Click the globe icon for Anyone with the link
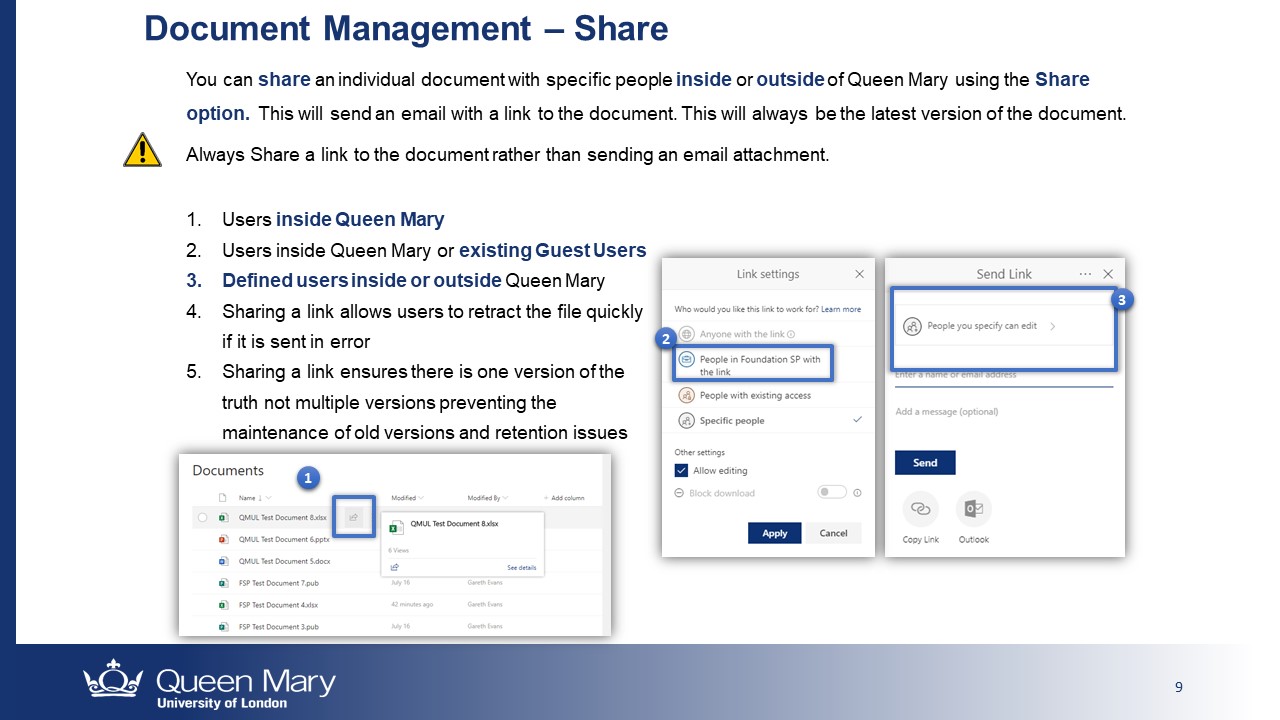This screenshot has height=720, width=1280. click(x=686, y=334)
